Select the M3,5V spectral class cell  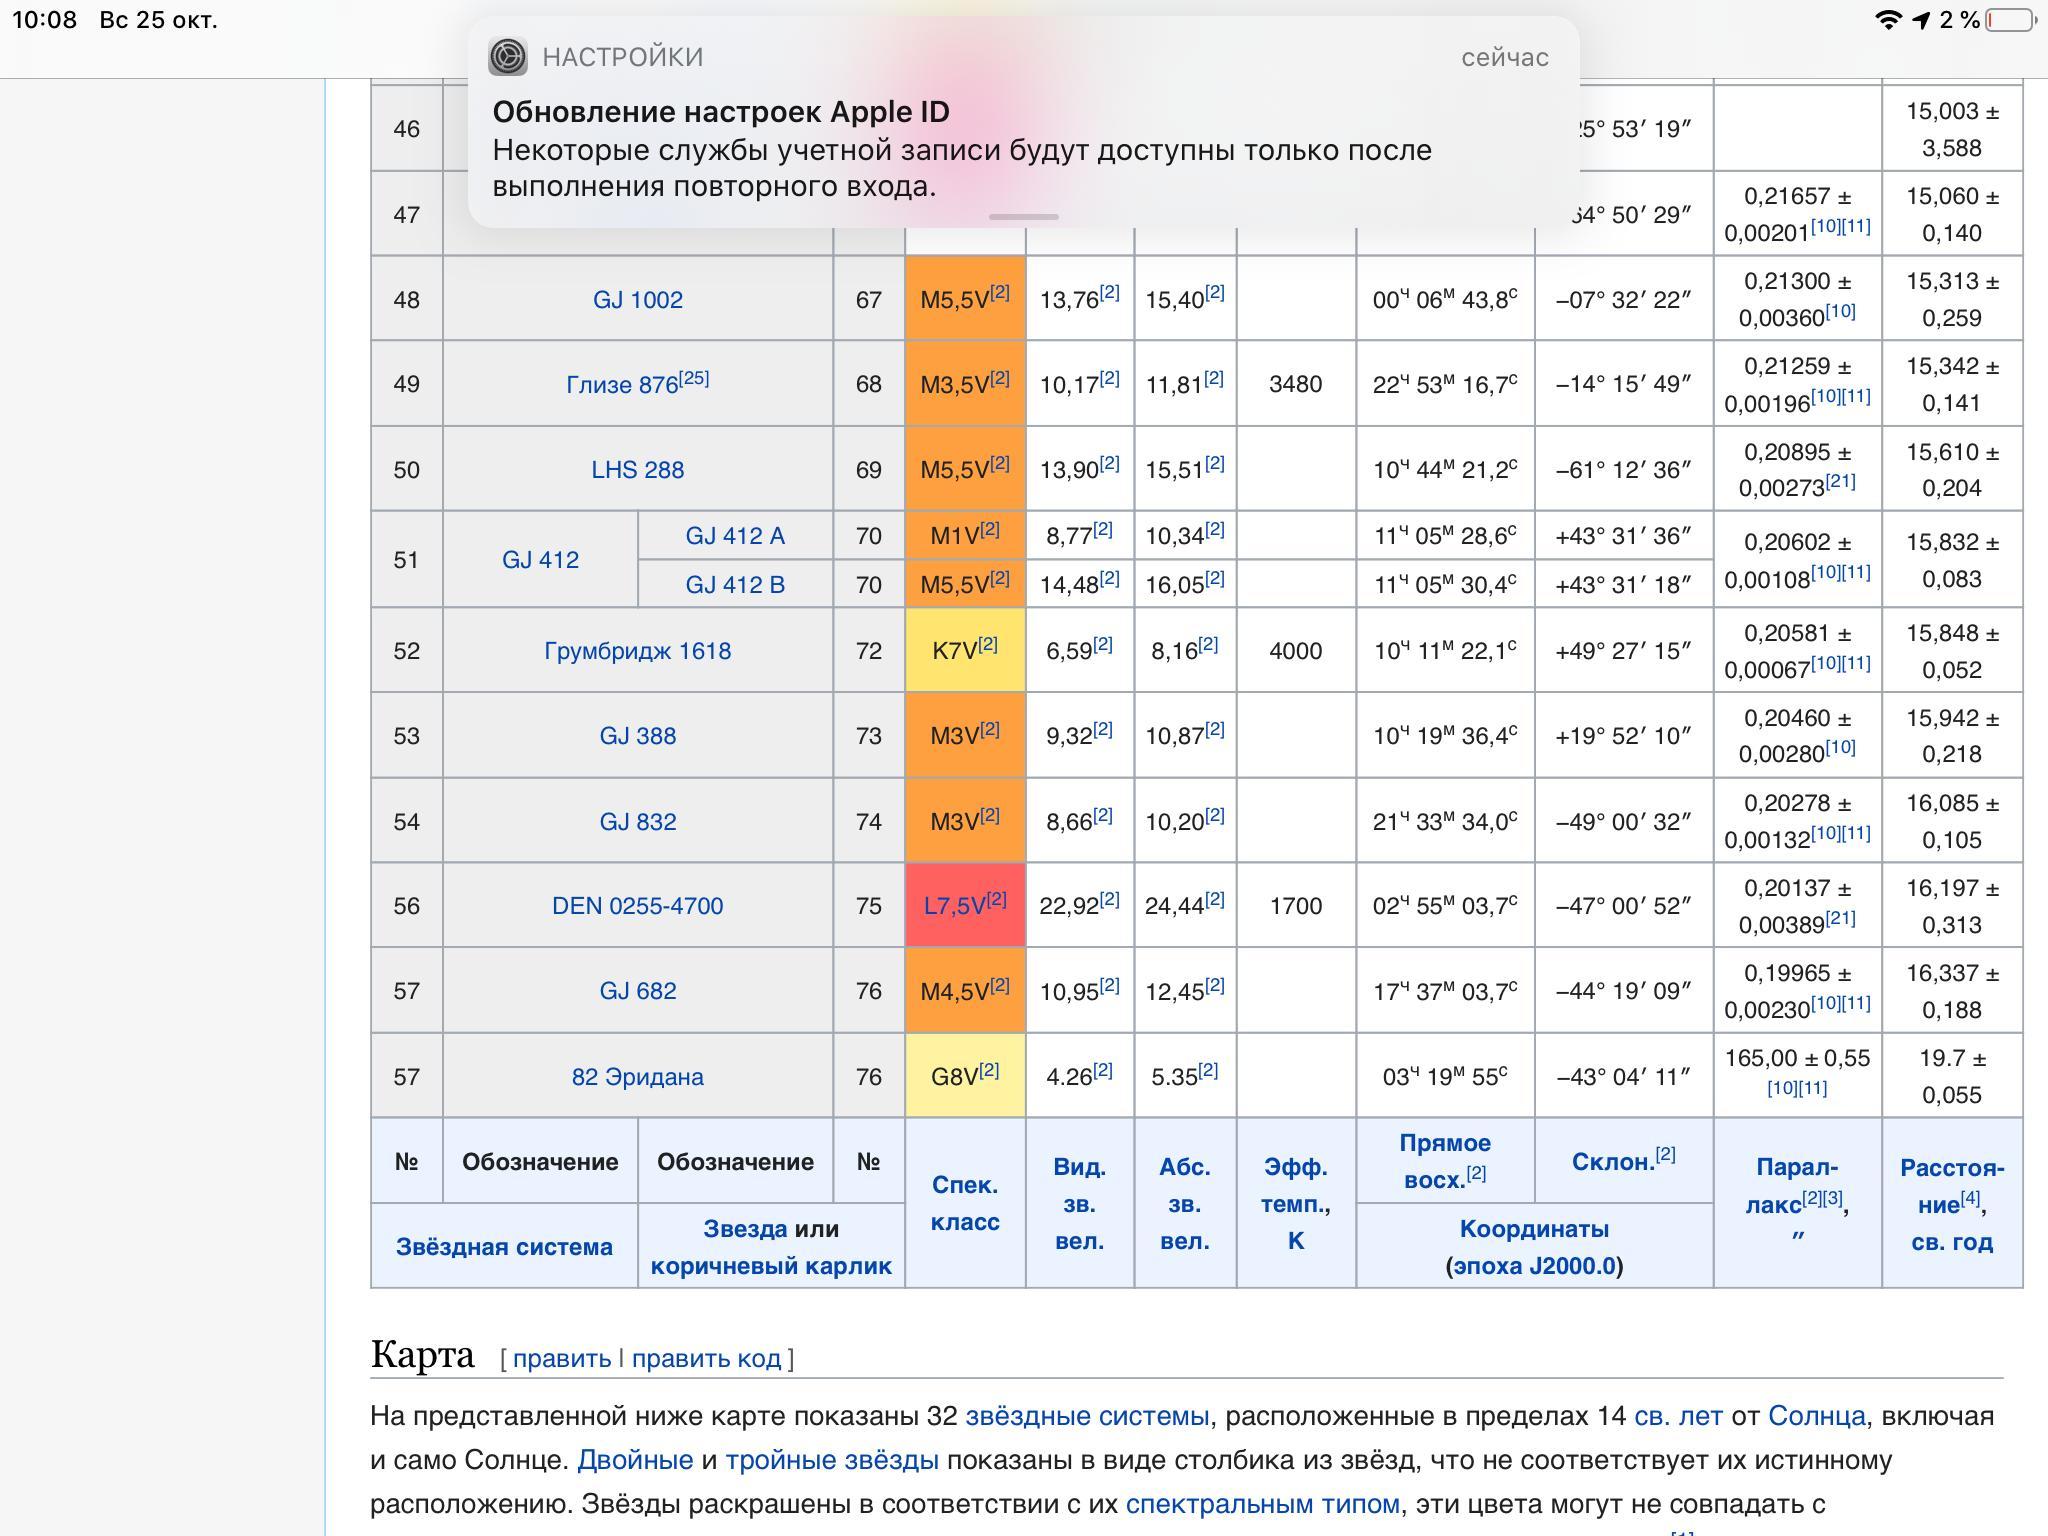pos(965,384)
